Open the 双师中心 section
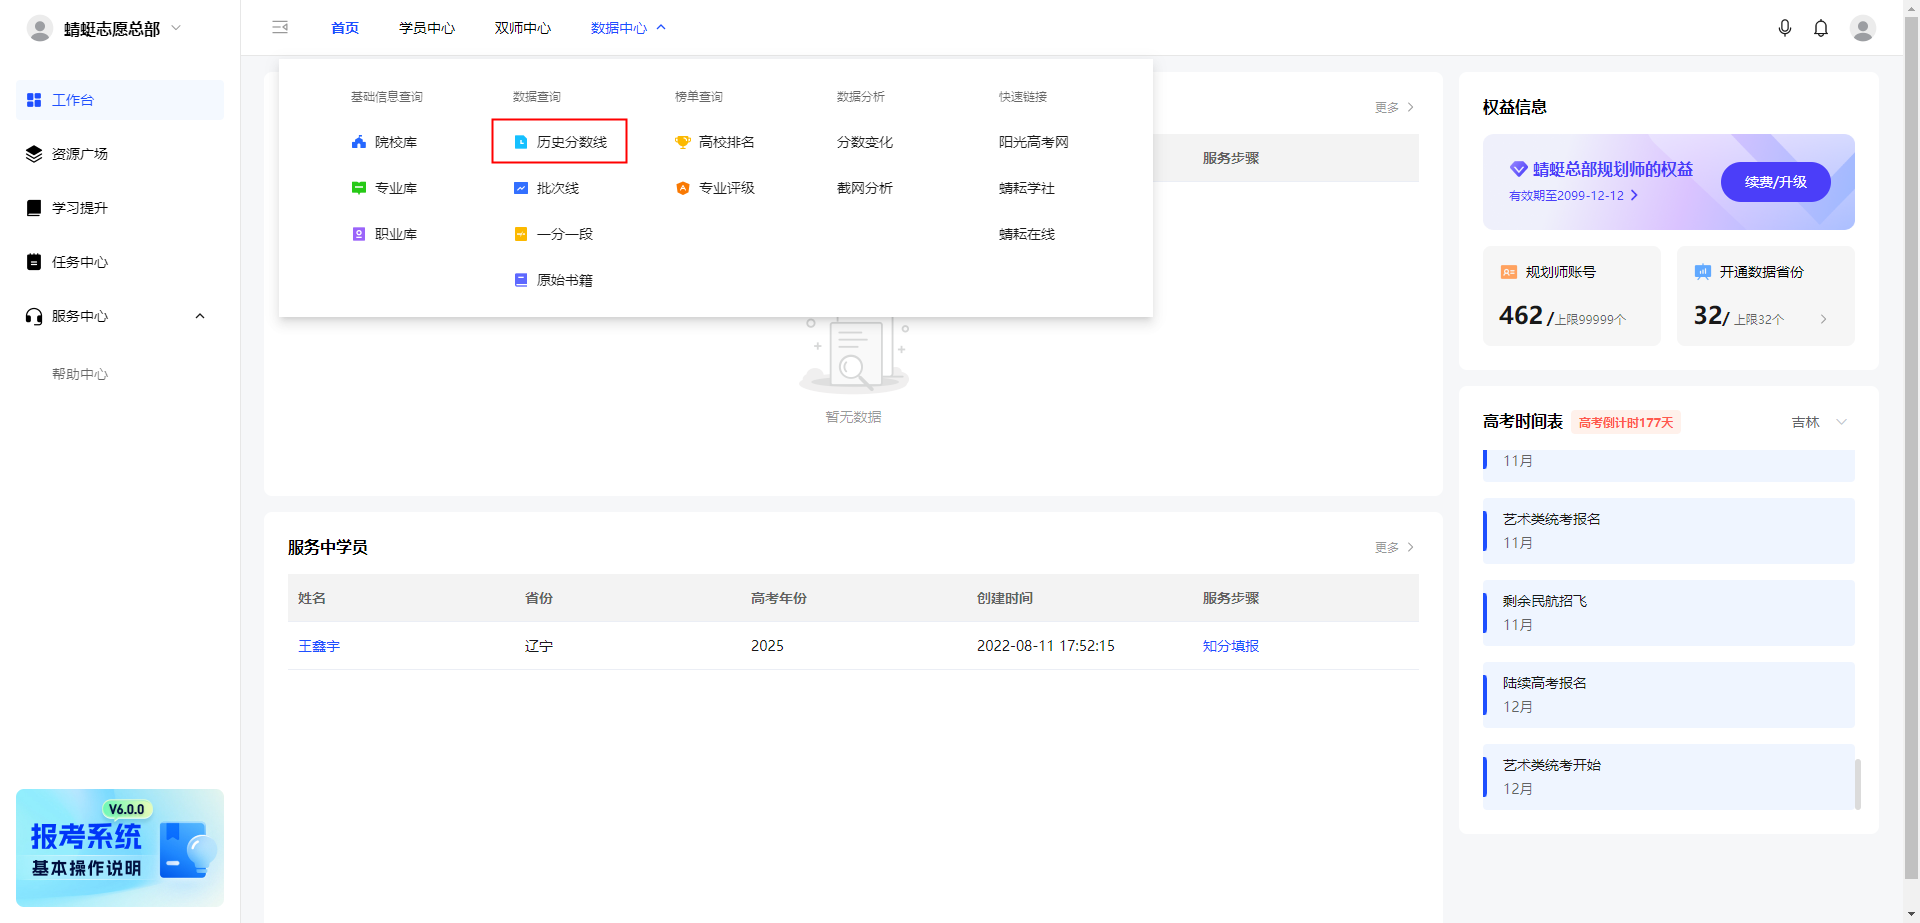Image resolution: width=1920 pixels, height=923 pixels. point(522,28)
